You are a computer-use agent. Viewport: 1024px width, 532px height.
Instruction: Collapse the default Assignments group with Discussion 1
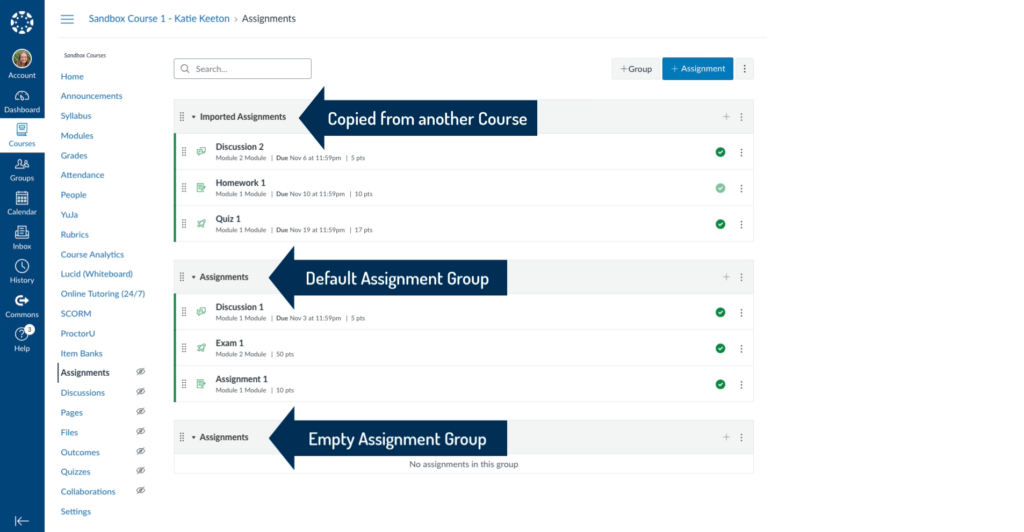(194, 277)
